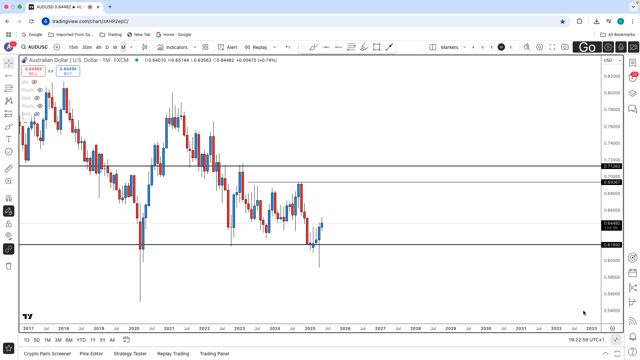This screenshot has height=360, width=640.
Task: Open the chat panel in right sidebar
Action: click(632, 109)
